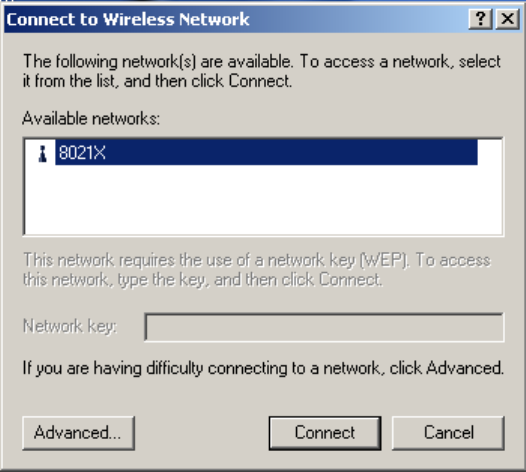The width and height of the screenshot is (526, 472).
Task: Dismiss the dialog with Cancel
Action: [448, 433]
